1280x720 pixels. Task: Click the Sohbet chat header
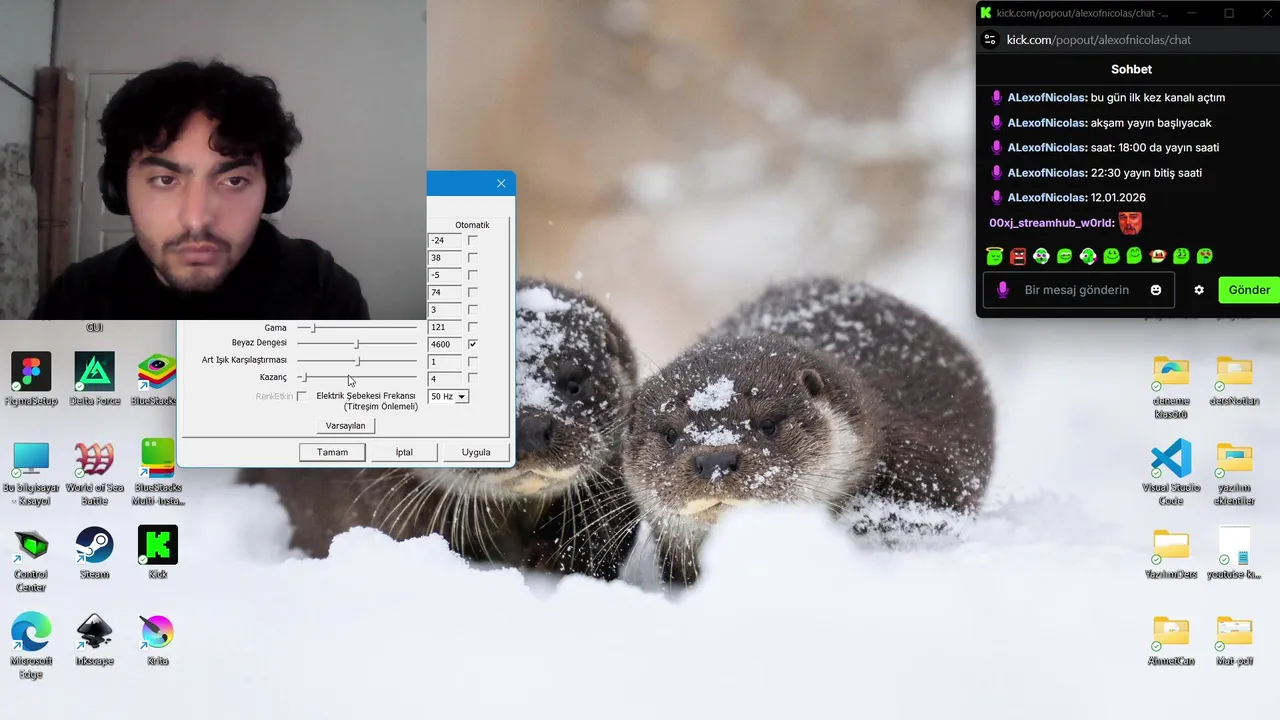[x=1131, y=70]
